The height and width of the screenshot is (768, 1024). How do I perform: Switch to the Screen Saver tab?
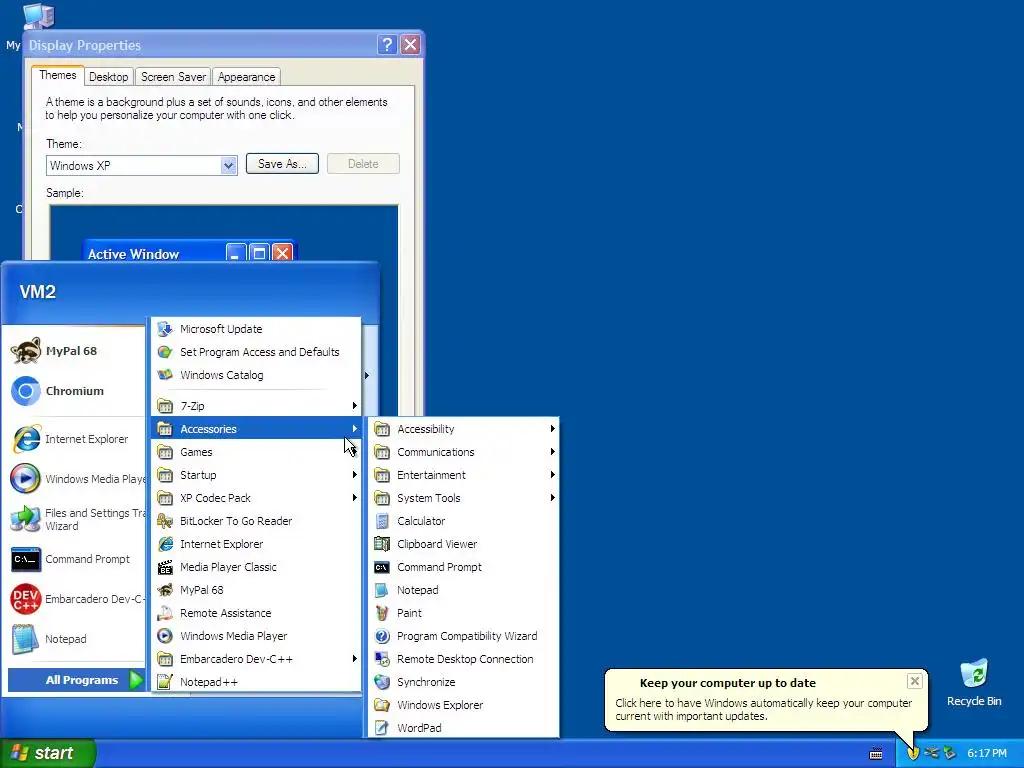click(173, 77)
